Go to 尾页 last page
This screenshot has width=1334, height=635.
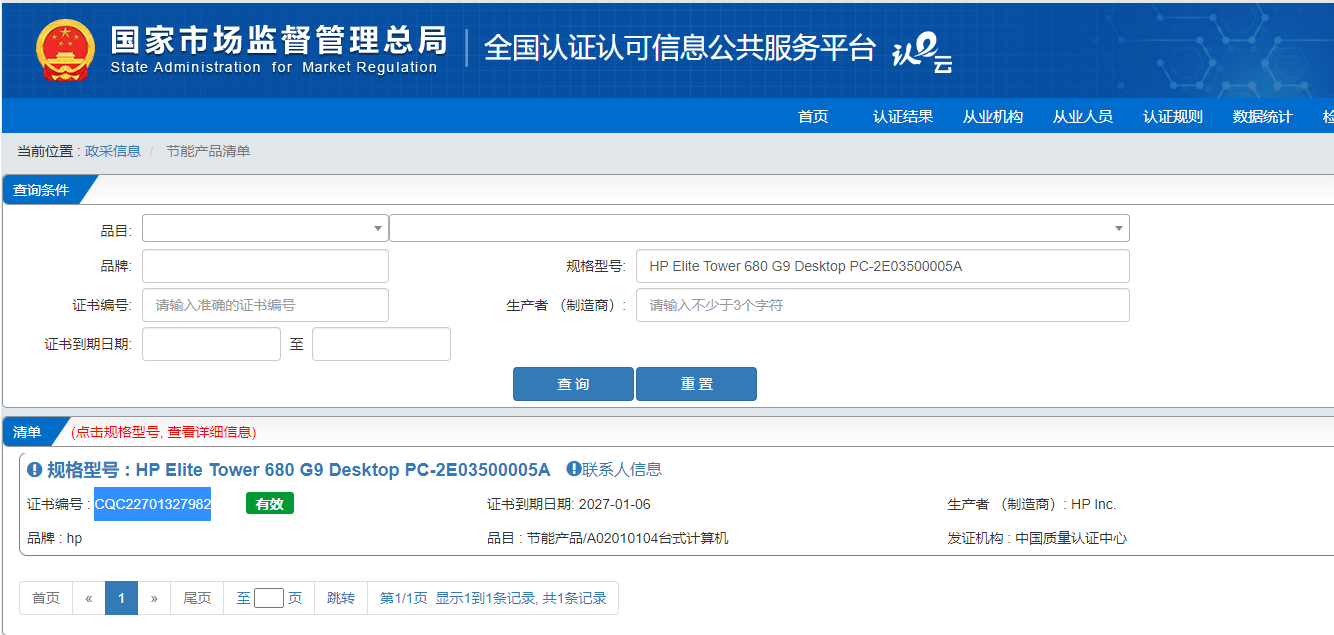pos(197,598)
